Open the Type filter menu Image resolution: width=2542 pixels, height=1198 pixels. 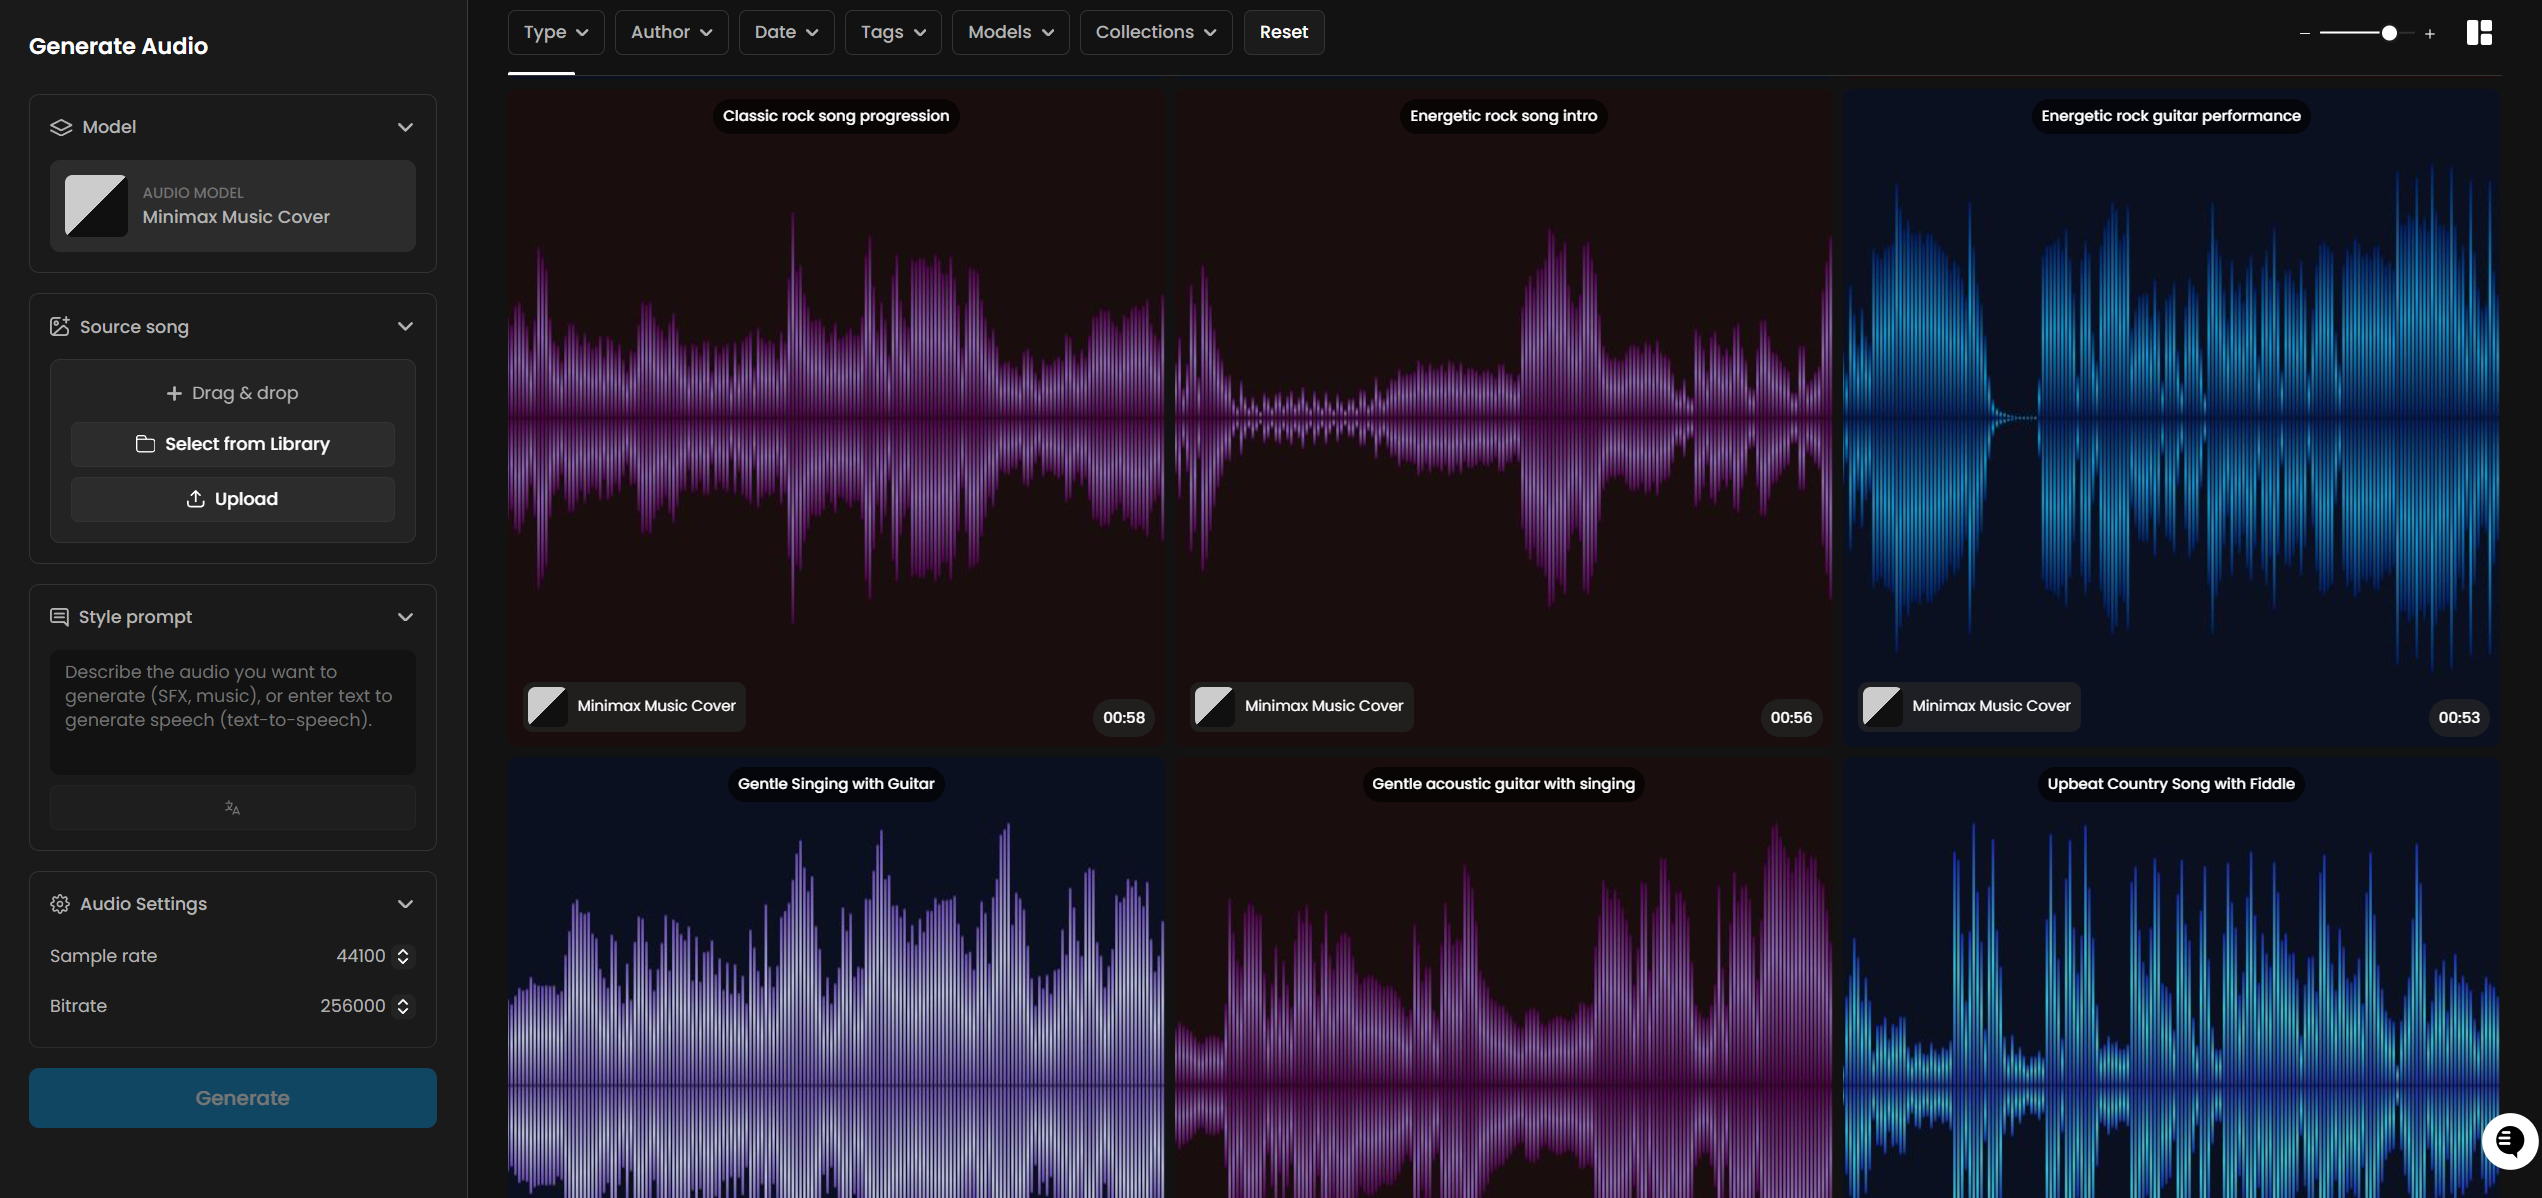tap(555, 32)
